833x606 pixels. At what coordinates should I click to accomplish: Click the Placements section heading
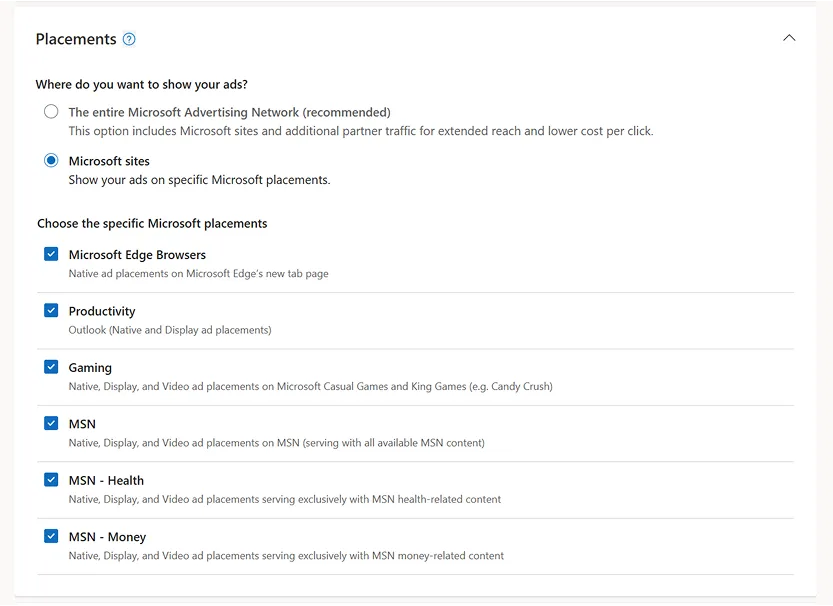(76, 39)
